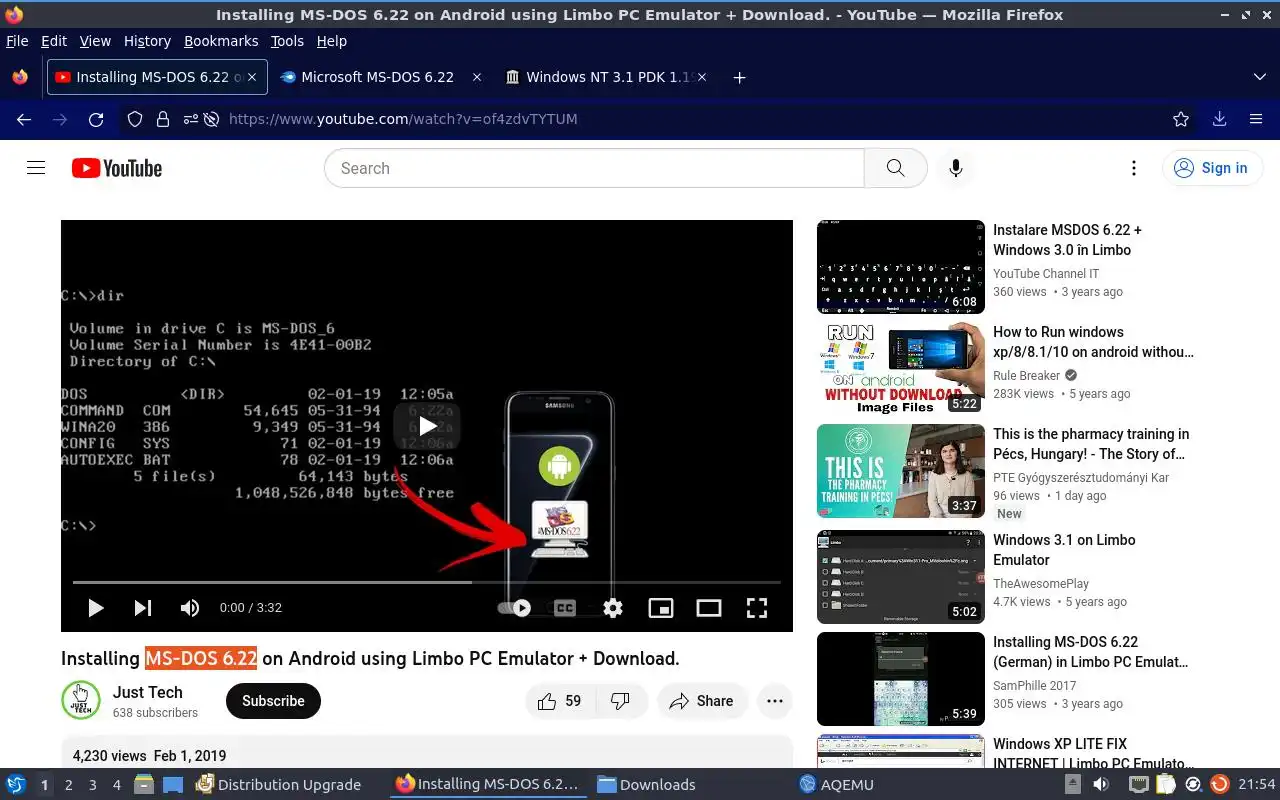Open more actions menu below video
Image resolution: width=1280 pixels, height=800 pixels.
click(x=775, y=701)
